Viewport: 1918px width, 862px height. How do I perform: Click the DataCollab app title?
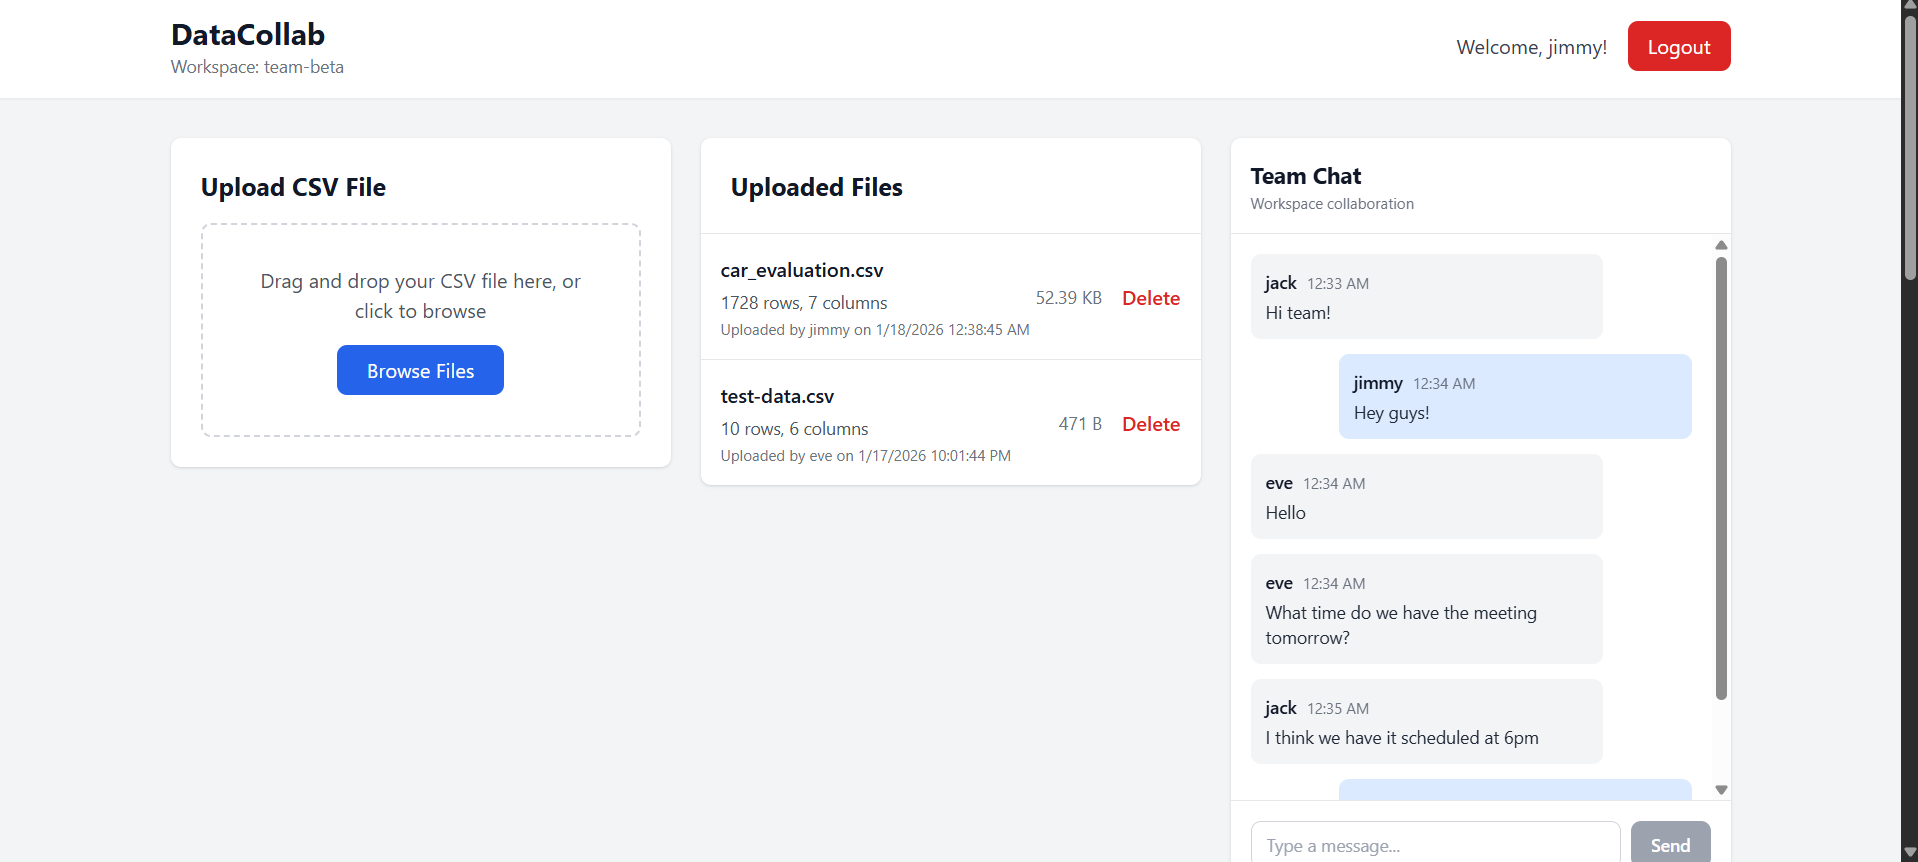tap(248, 35)
